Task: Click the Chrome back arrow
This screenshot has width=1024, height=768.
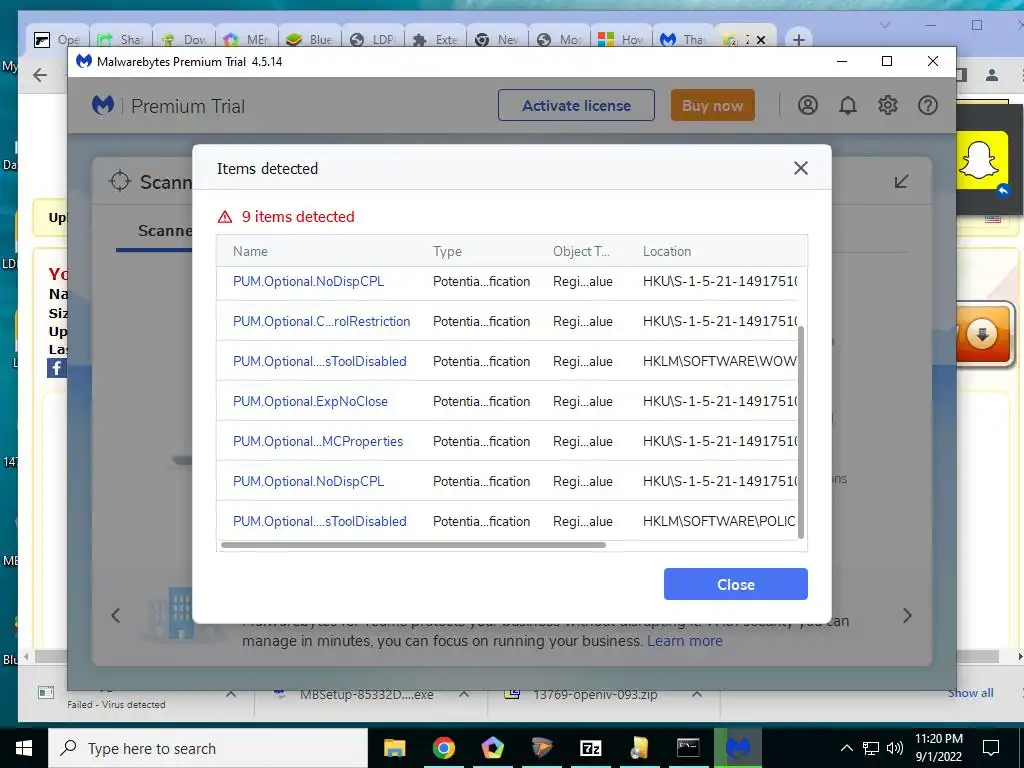Action: (x=40, y=75)
